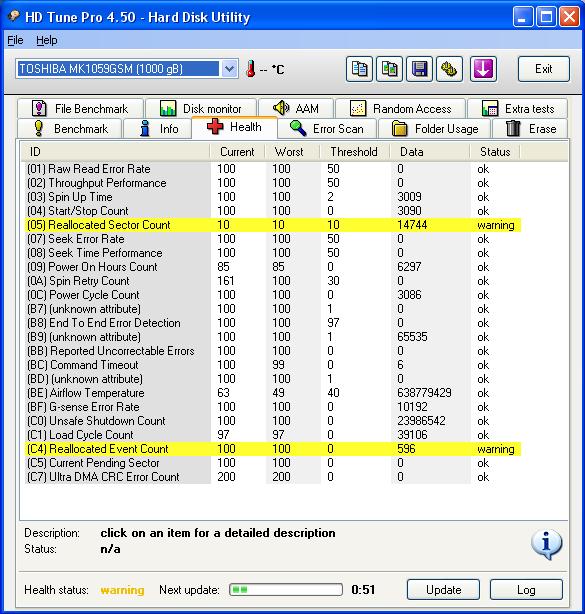585x614 pixels.
Task: Copy text to clipboard toolbar icon
Action: coord(359,69)
